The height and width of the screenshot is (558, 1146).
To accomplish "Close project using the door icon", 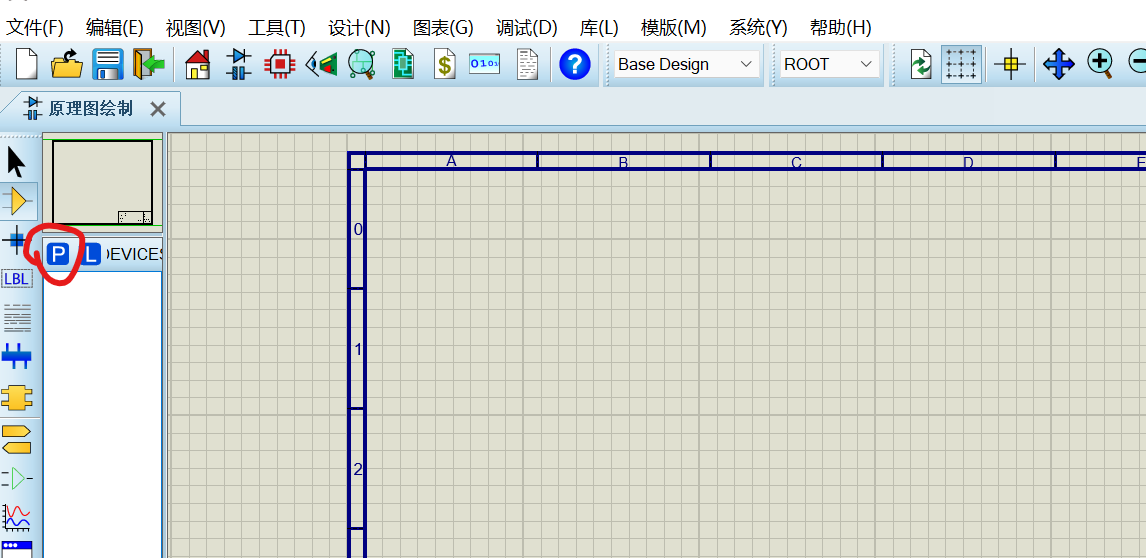I will 148,64.
